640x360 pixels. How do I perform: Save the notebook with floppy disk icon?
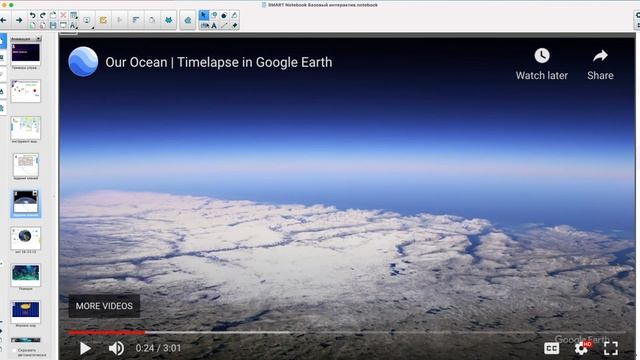click(53, 25)
